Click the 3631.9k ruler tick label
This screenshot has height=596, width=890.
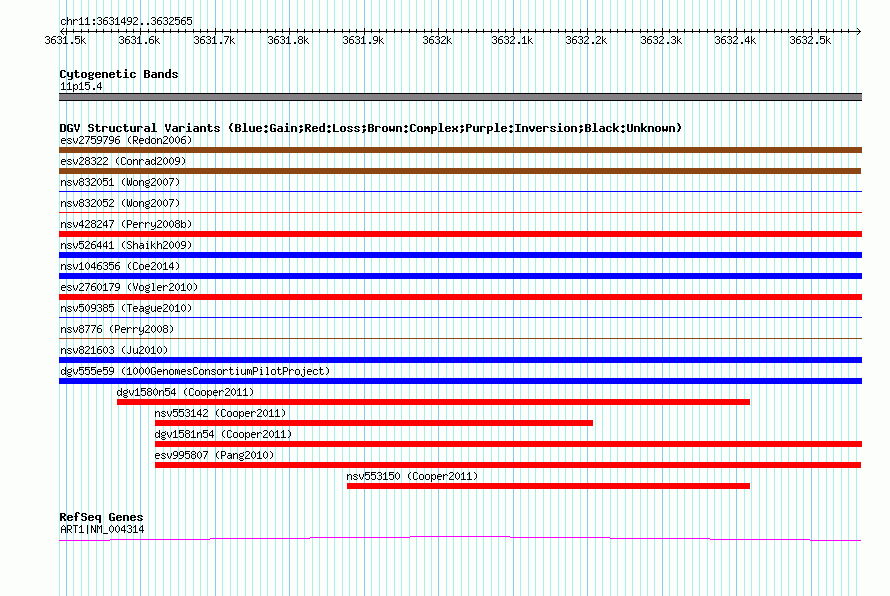click(363, 40)
